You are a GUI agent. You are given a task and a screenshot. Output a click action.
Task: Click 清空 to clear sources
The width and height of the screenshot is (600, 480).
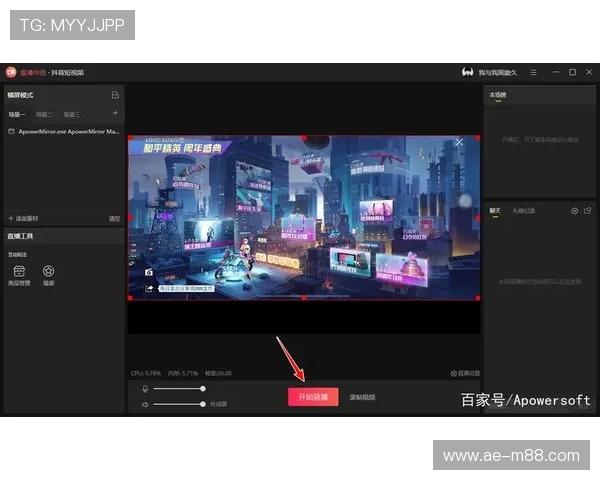click(114, 219)
